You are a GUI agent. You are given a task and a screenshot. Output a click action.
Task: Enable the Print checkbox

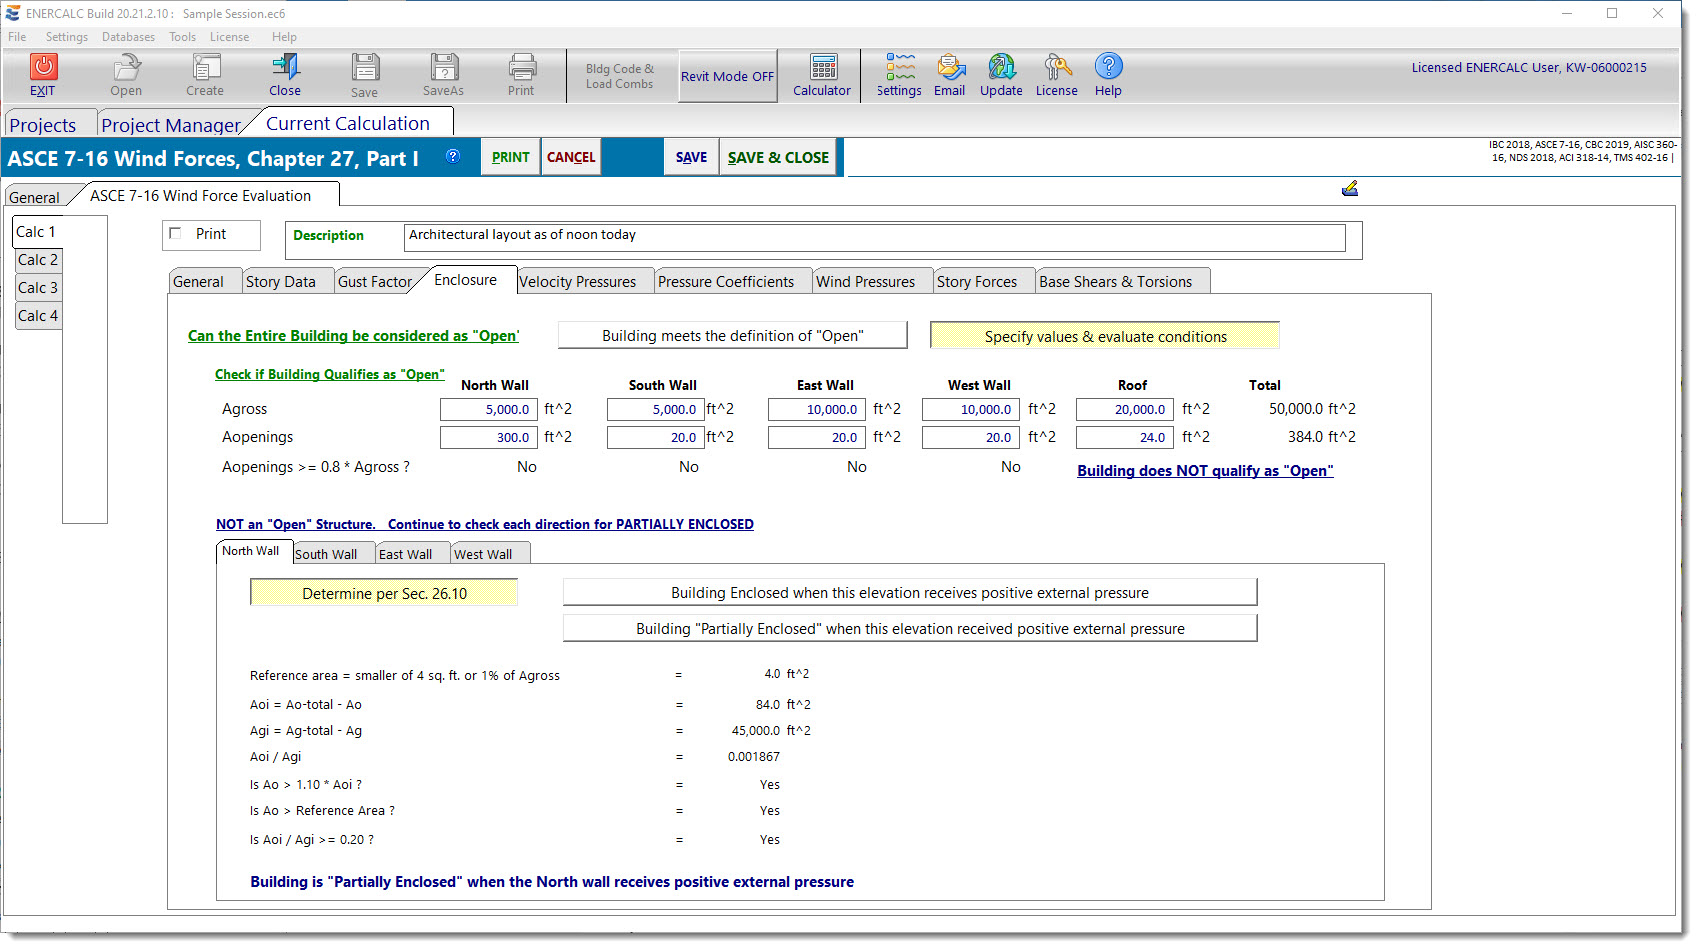176,234
